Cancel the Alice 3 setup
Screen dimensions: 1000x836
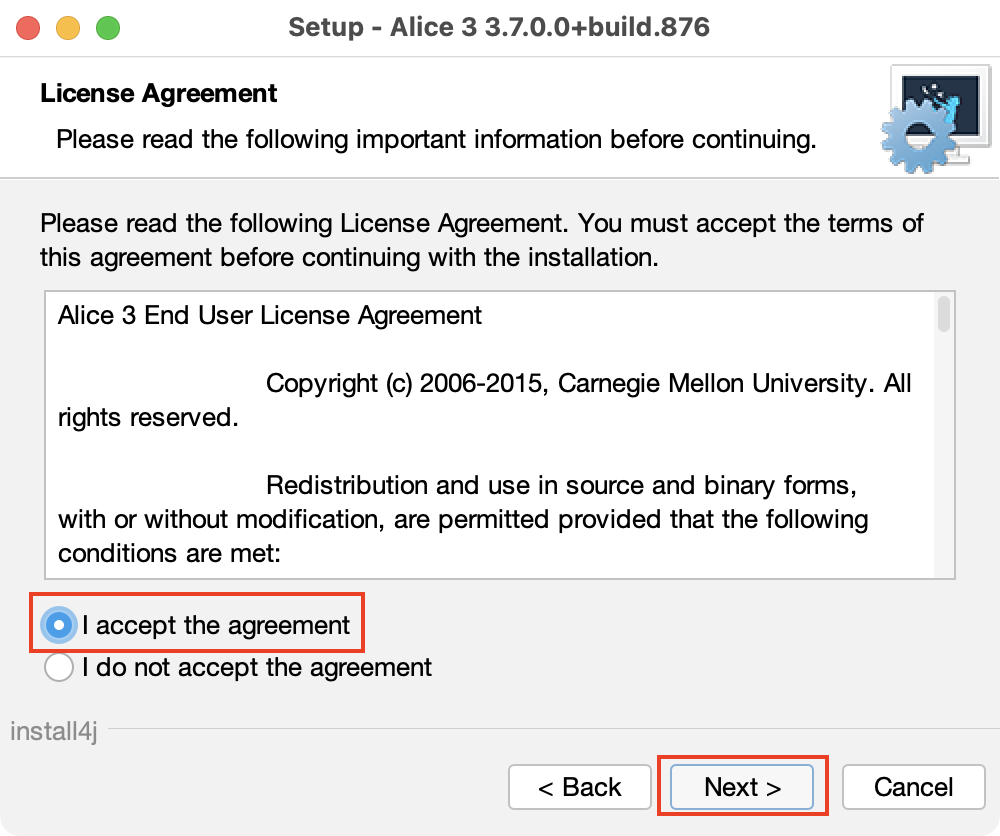pyautogui.click(x=914, y=787)
